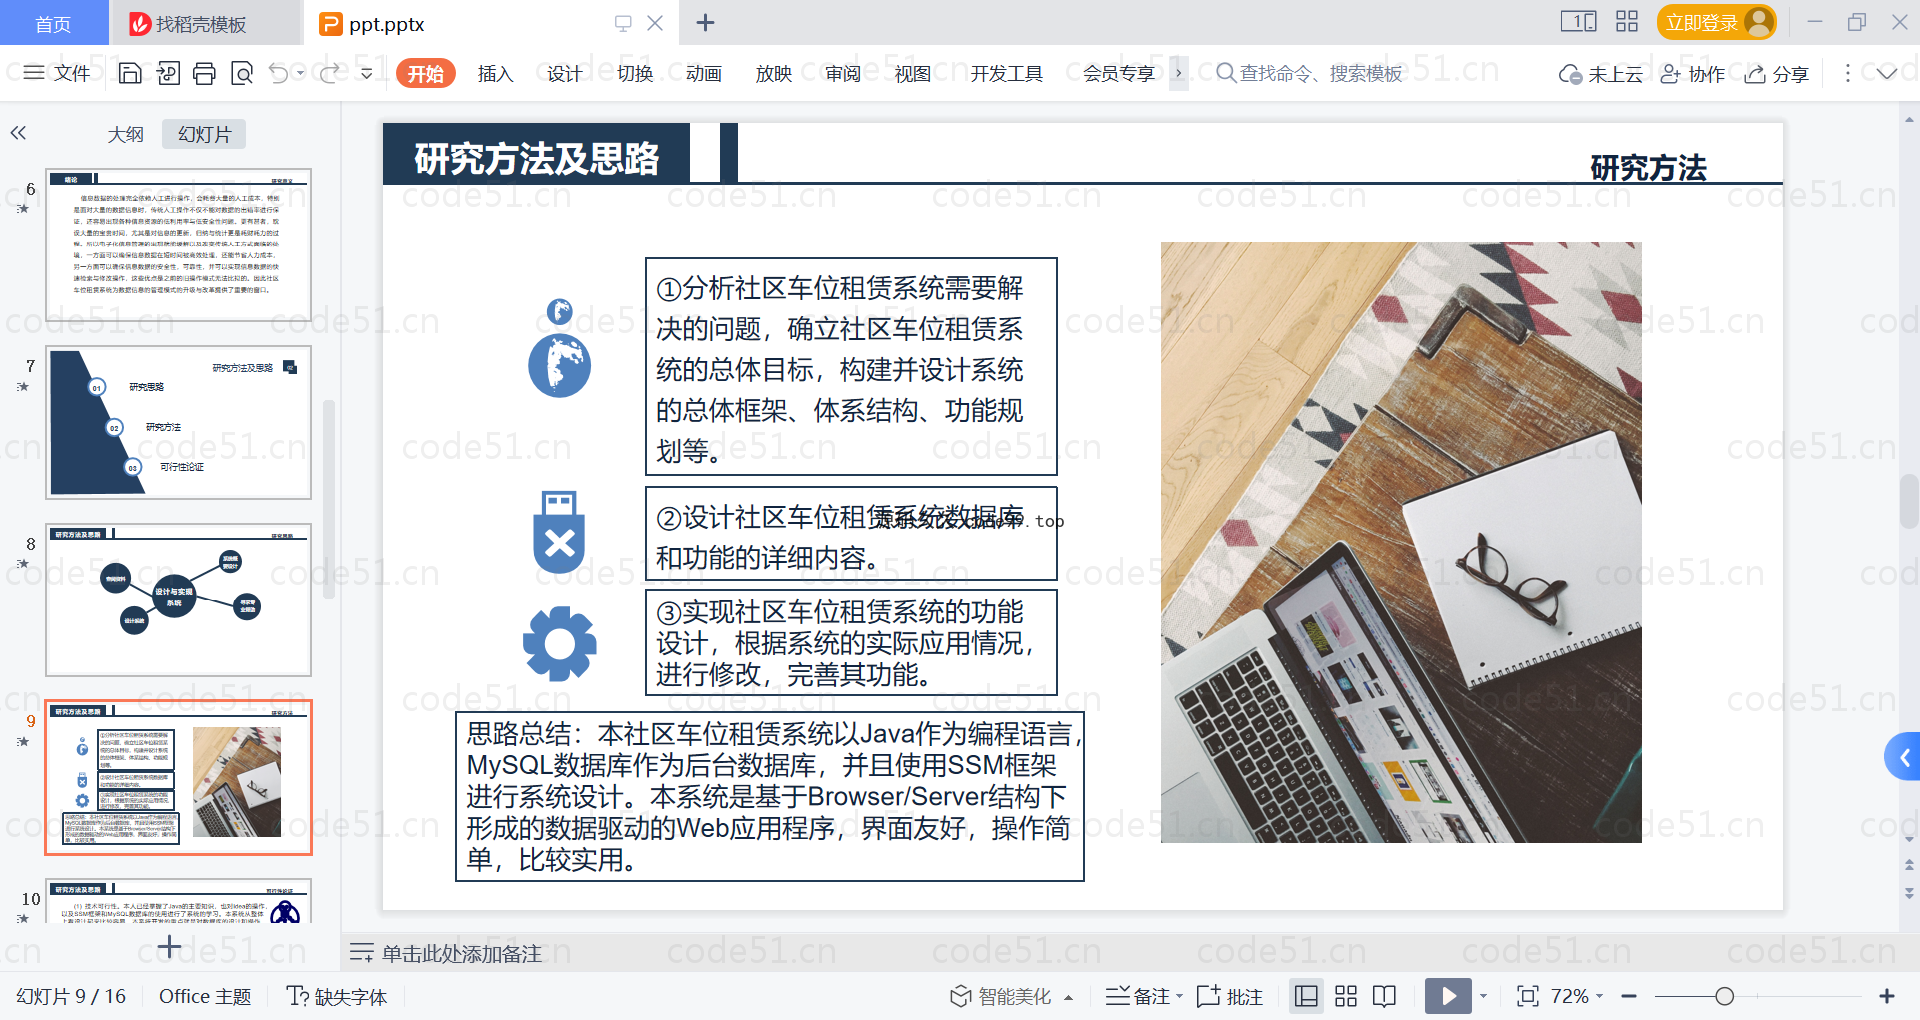
Task: Click the fit slide to window icon
Action: pyautogui.click(x=1527, y=996)
